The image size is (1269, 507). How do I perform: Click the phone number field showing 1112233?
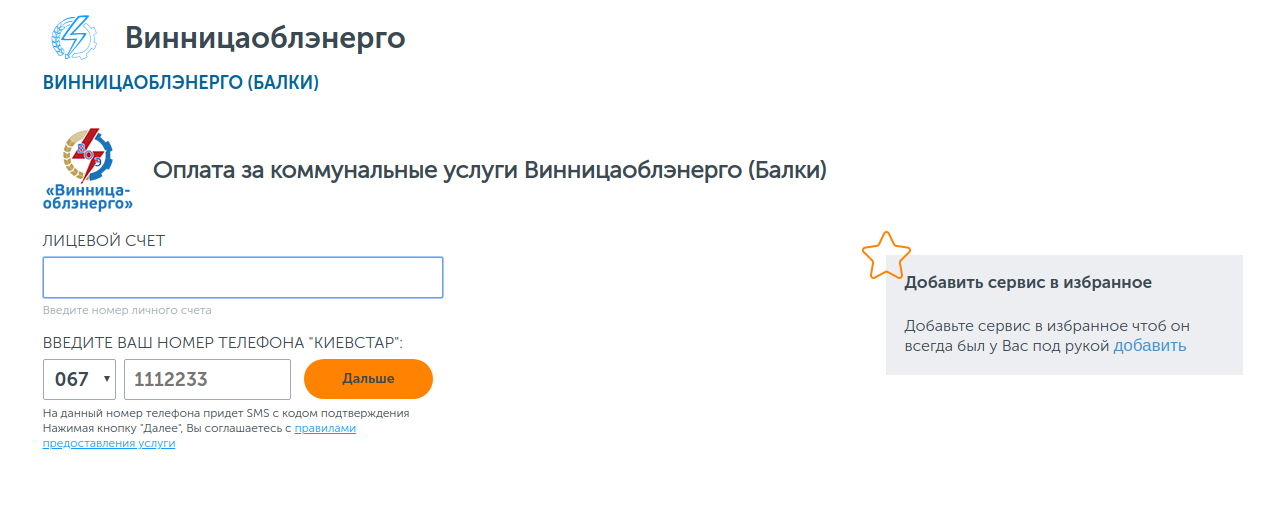coord(207,379)
